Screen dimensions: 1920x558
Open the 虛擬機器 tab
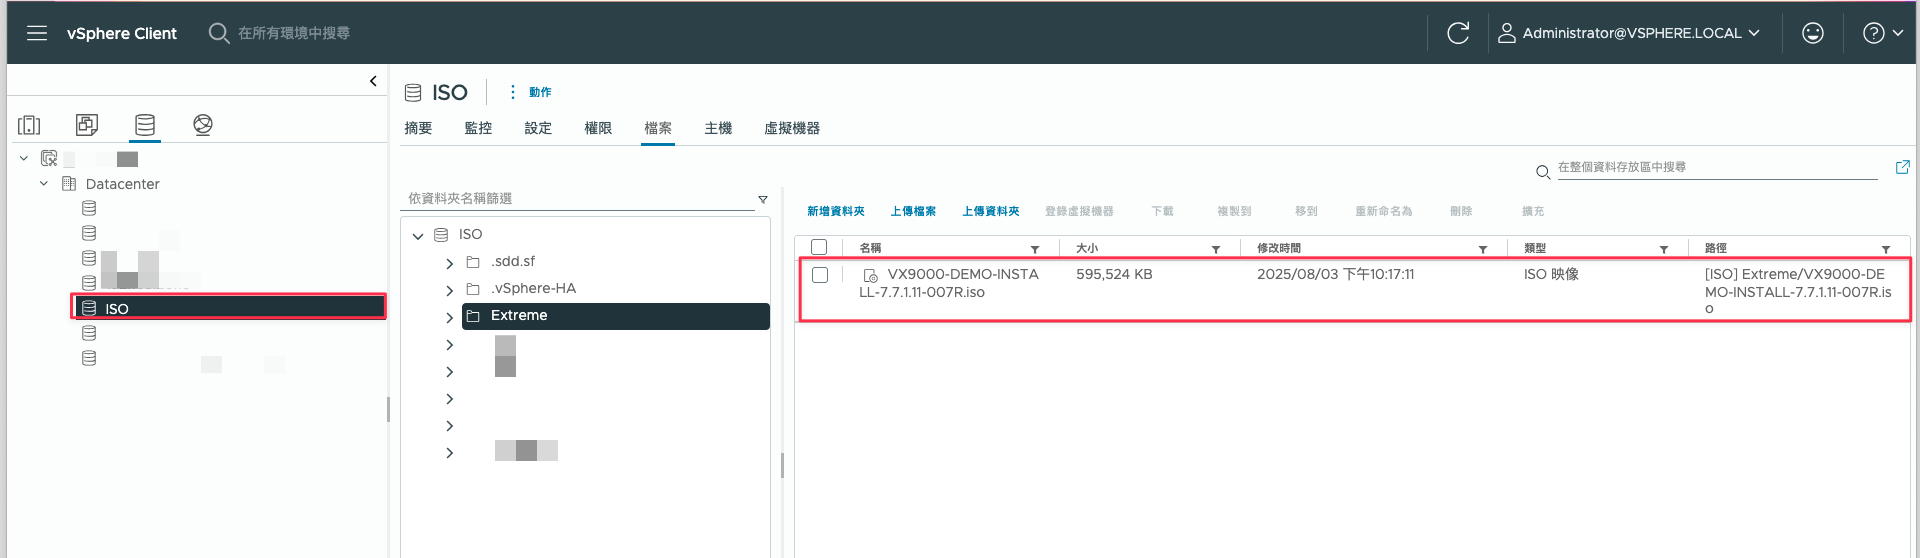(792, 128)
